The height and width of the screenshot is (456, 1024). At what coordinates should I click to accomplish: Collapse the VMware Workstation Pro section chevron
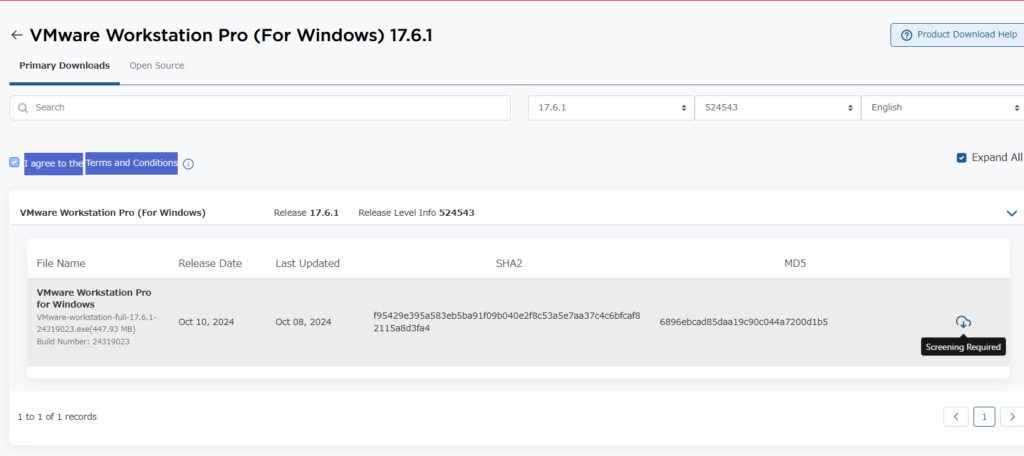tap(1011, 213)
